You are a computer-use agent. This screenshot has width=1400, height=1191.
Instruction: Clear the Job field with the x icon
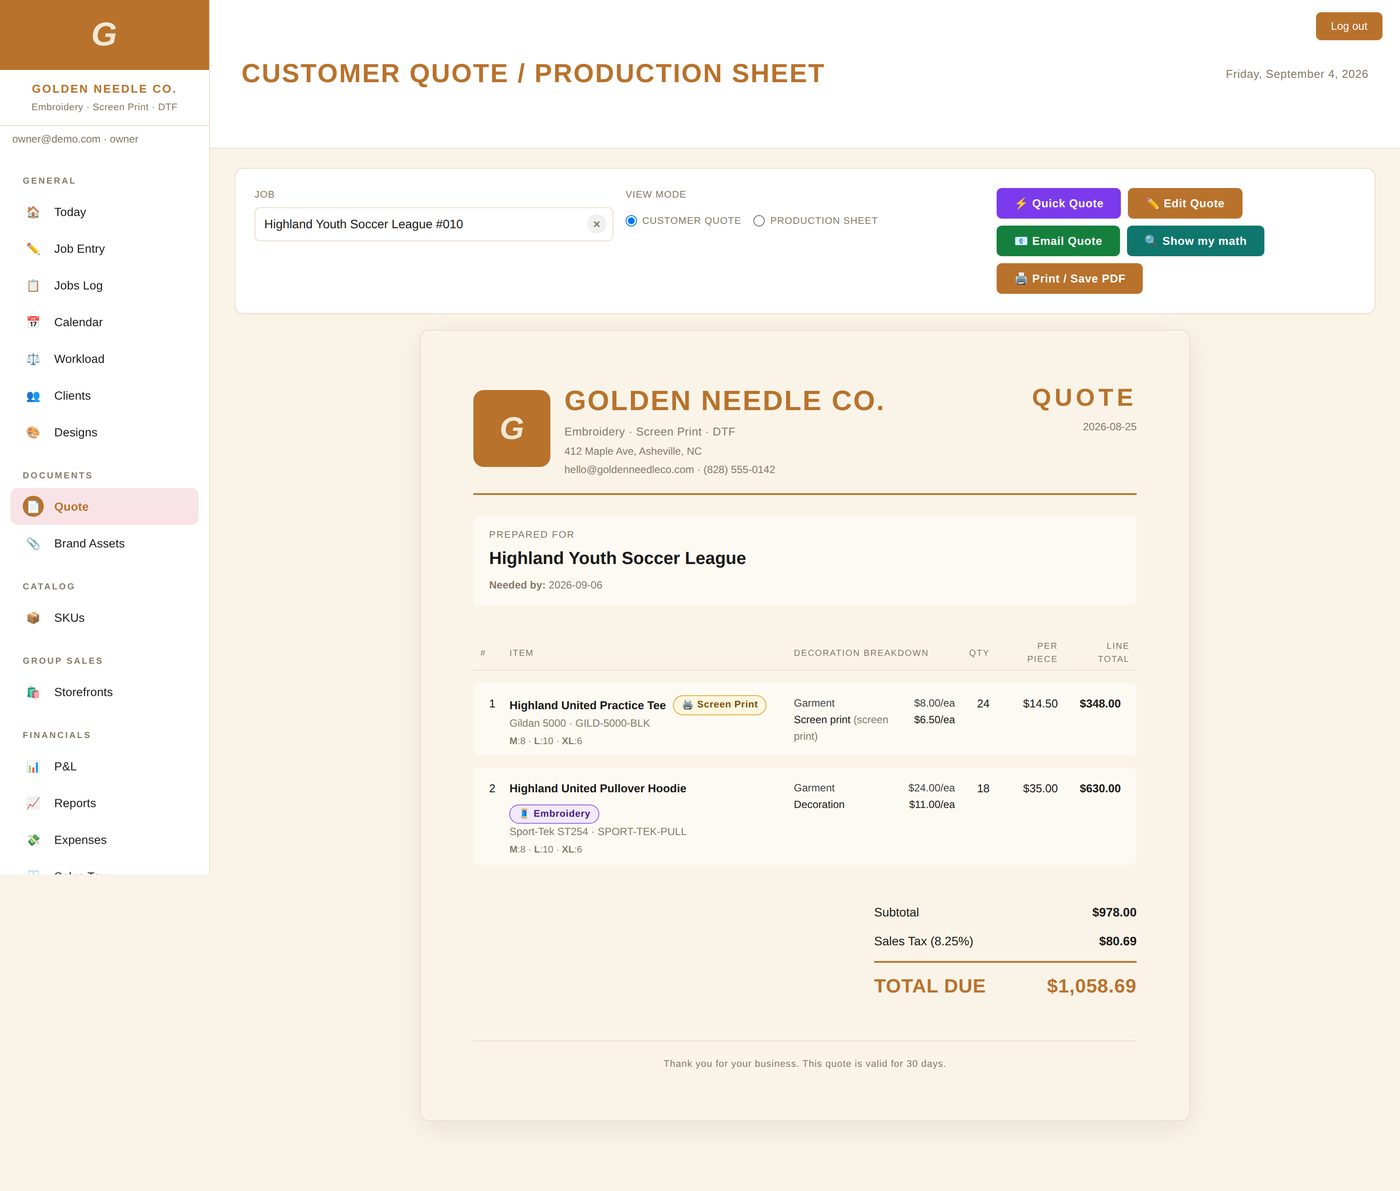[597, 224]
